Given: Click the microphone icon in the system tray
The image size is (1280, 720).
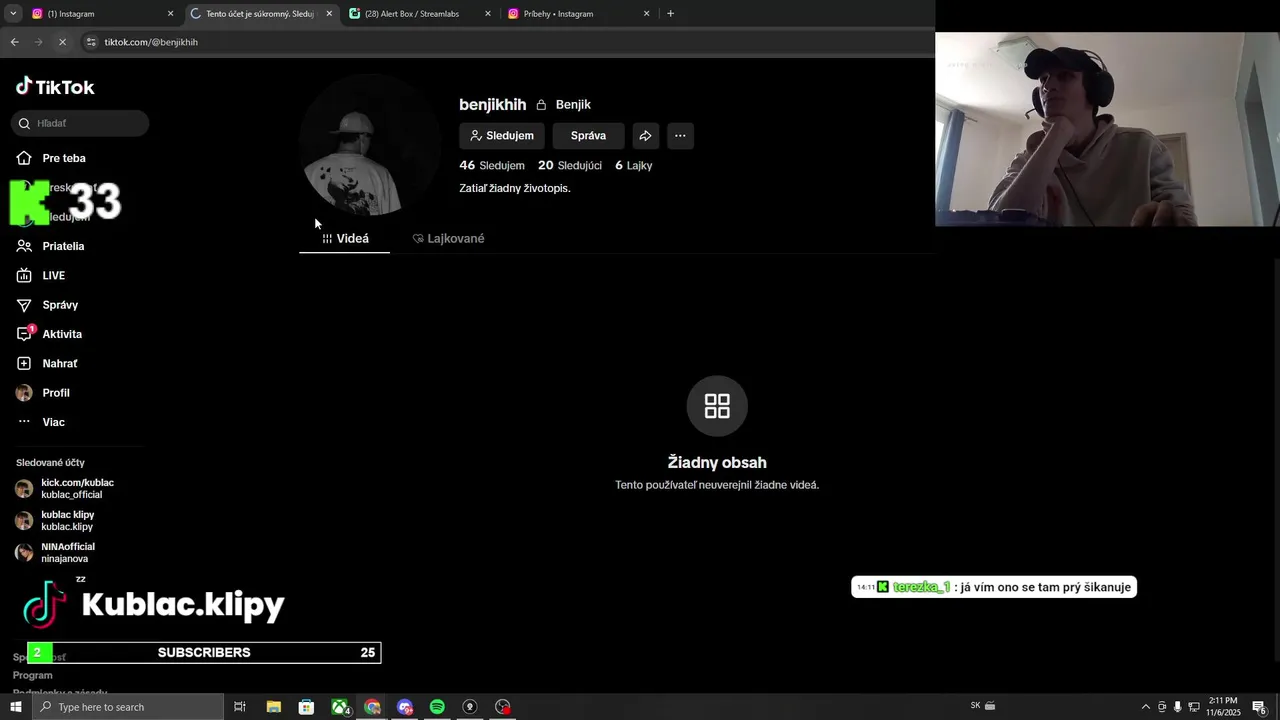Looking at the screenshot, I should (1178, 707).
